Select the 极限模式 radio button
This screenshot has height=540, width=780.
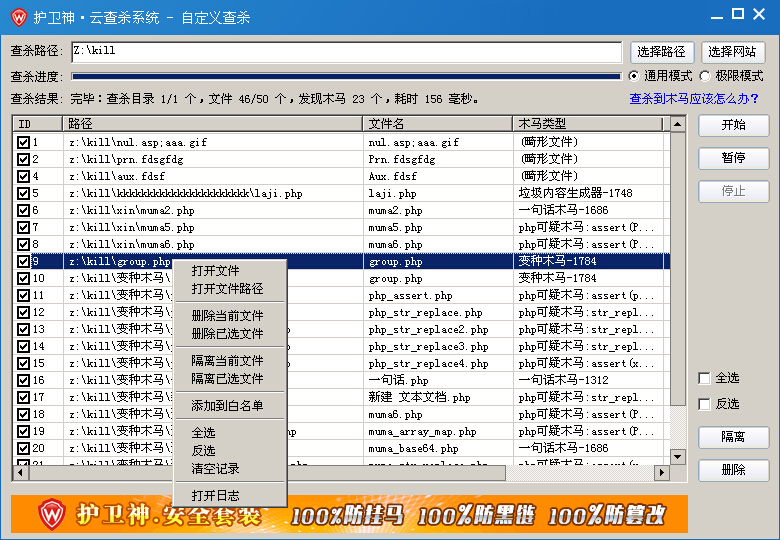click(705, 76)
